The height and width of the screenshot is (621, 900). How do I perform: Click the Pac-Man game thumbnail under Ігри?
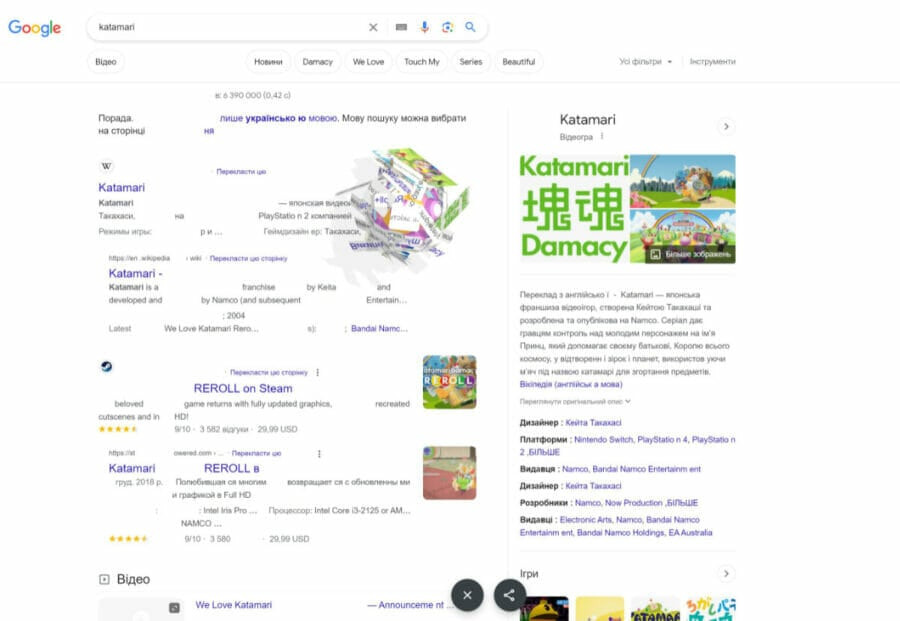pyautogui.click(x=544, y=609)
